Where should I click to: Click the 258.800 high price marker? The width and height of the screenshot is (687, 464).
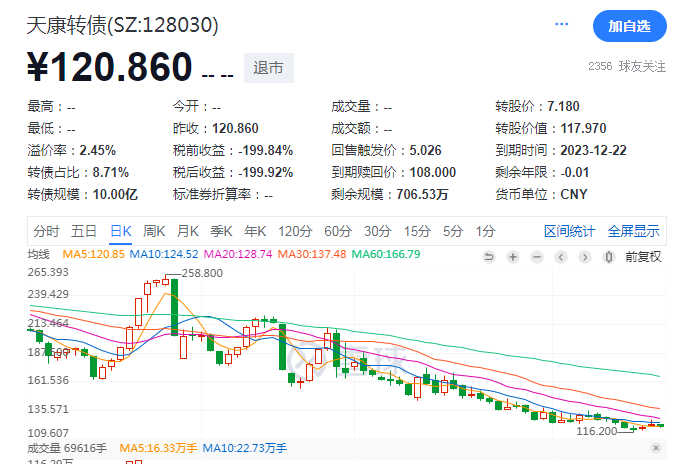tap(202, 273)
